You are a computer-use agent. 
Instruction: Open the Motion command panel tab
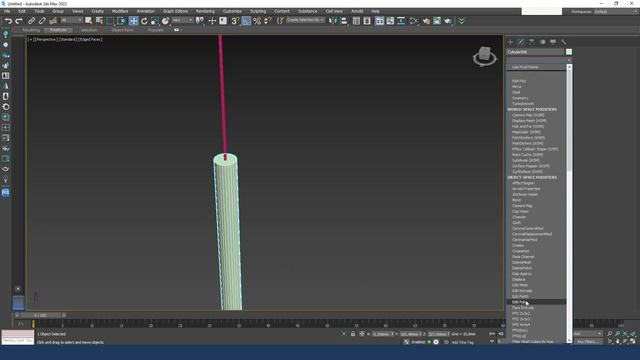[x=542, y=42]
